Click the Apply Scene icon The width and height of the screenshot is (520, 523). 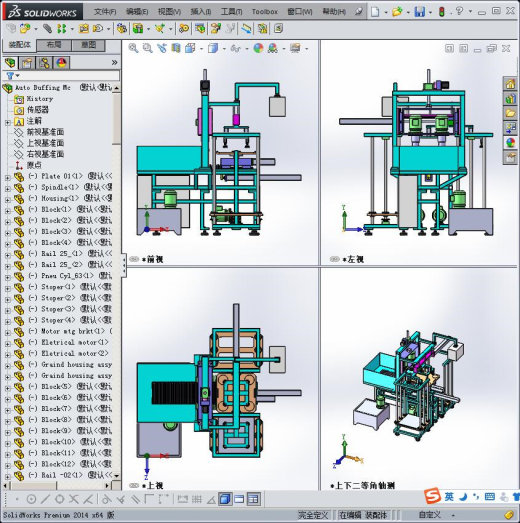(273, 48)
